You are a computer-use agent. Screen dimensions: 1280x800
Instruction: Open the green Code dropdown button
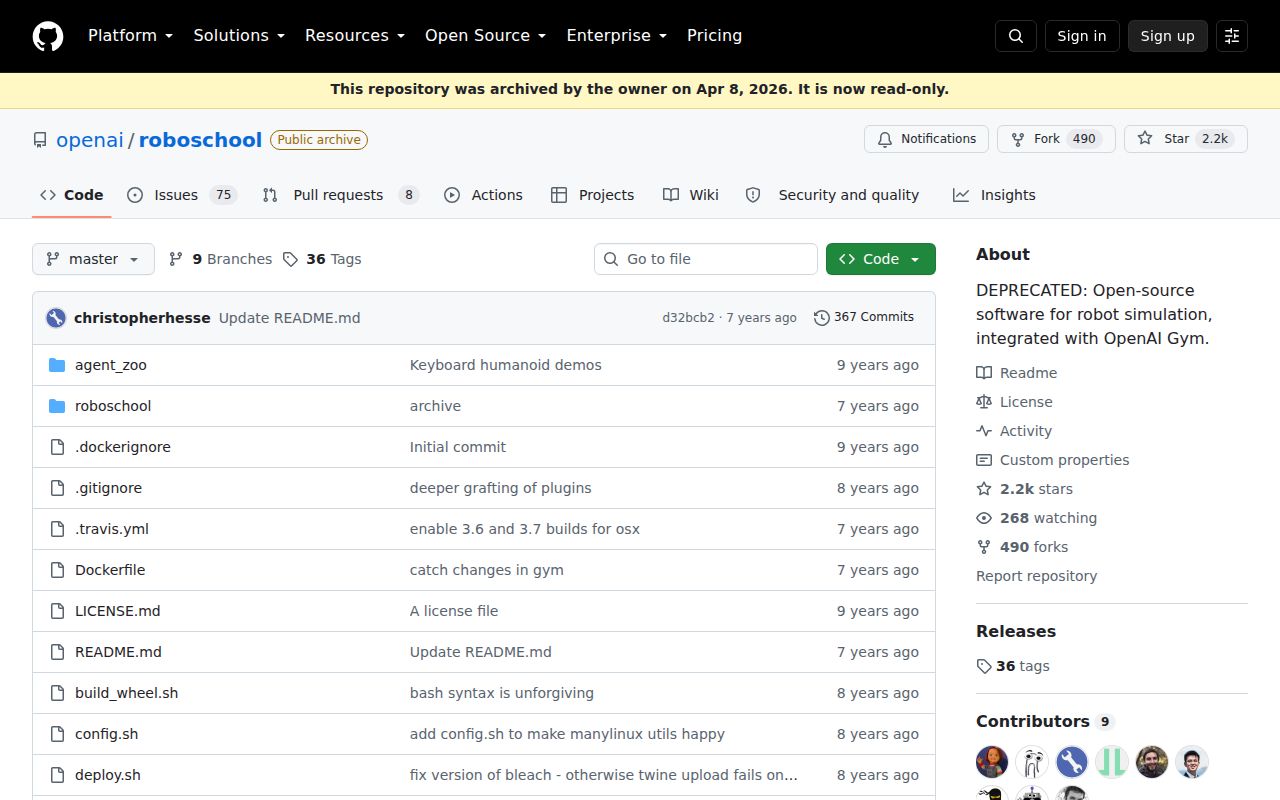coord(881,259)
